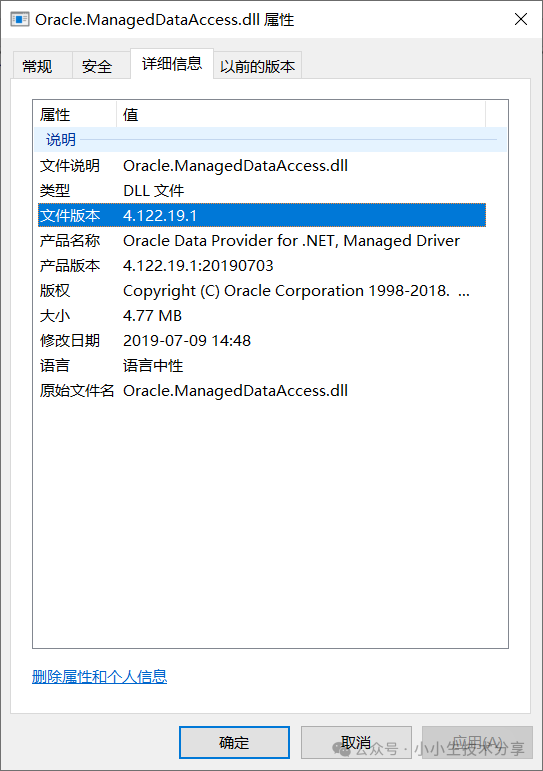Click the highlighted 文件版本 4.122.19.1 row
Viewport: 543px width, 771px height.
262,215
